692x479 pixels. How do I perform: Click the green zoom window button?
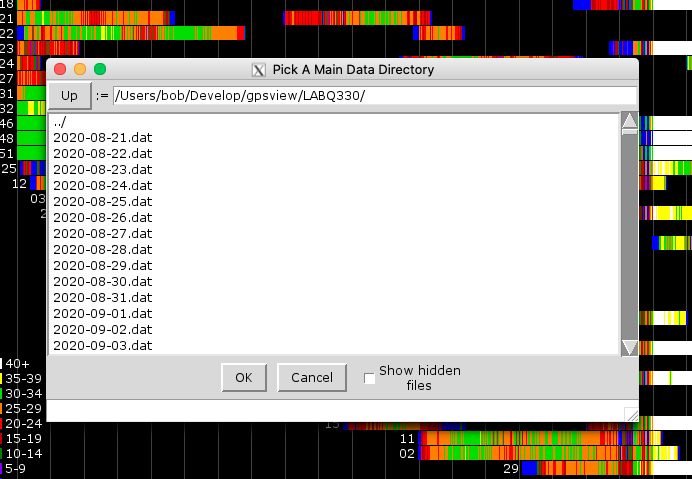[100, 69]
